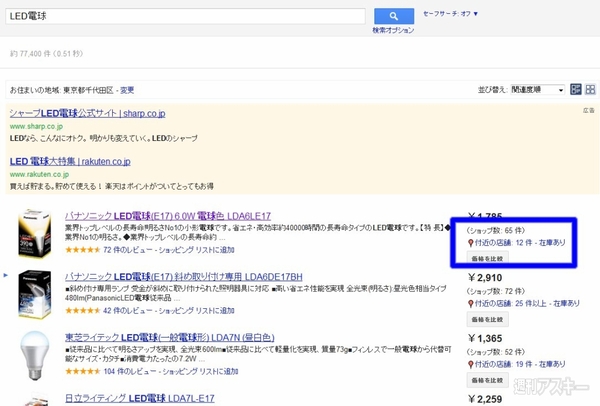Click 価格を比較 button under ¥2,910
This screenshot has width=600, height=406.
point(488,320)
